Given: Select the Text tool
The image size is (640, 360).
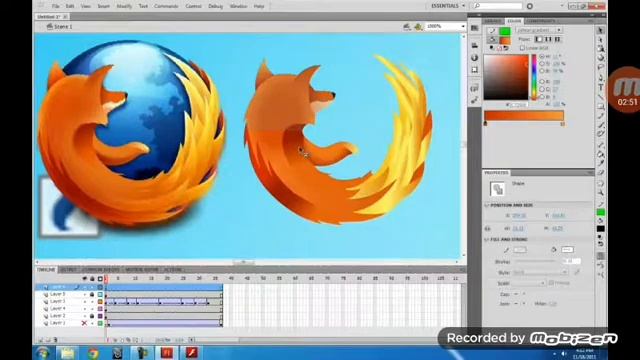Looking at the screenshot, I should coord(600,87).
